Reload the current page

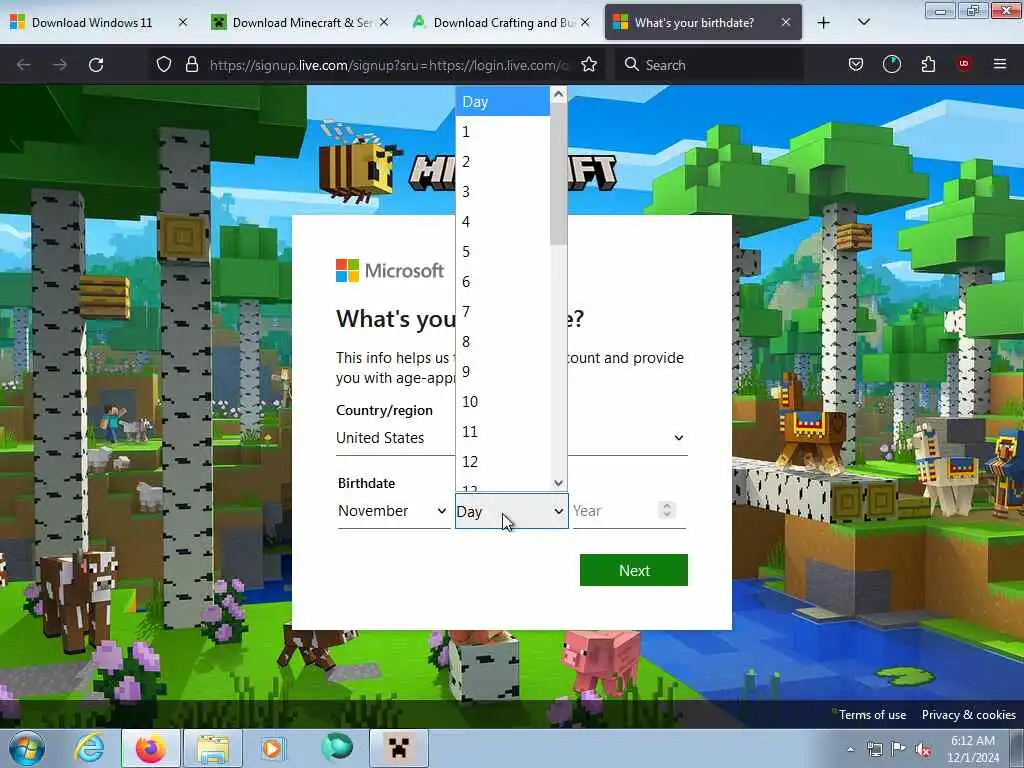point(96,65)
